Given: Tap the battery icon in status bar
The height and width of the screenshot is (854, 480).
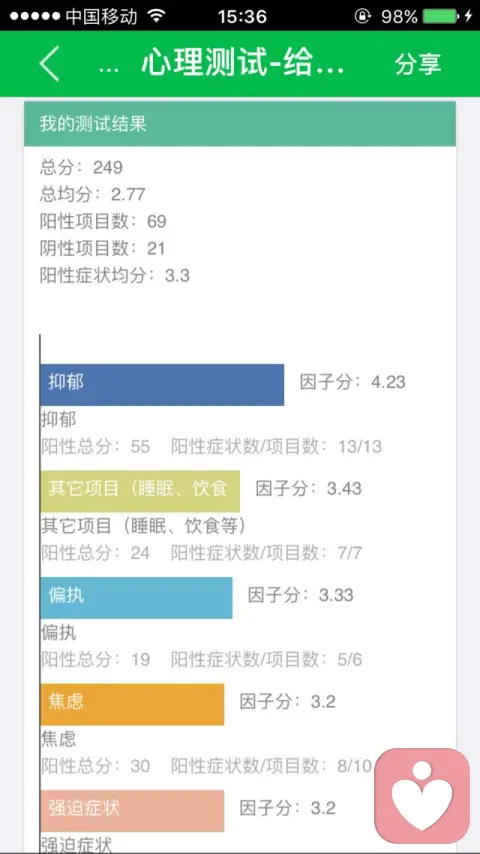Looking at the screenshot, I should coord(441,16).
